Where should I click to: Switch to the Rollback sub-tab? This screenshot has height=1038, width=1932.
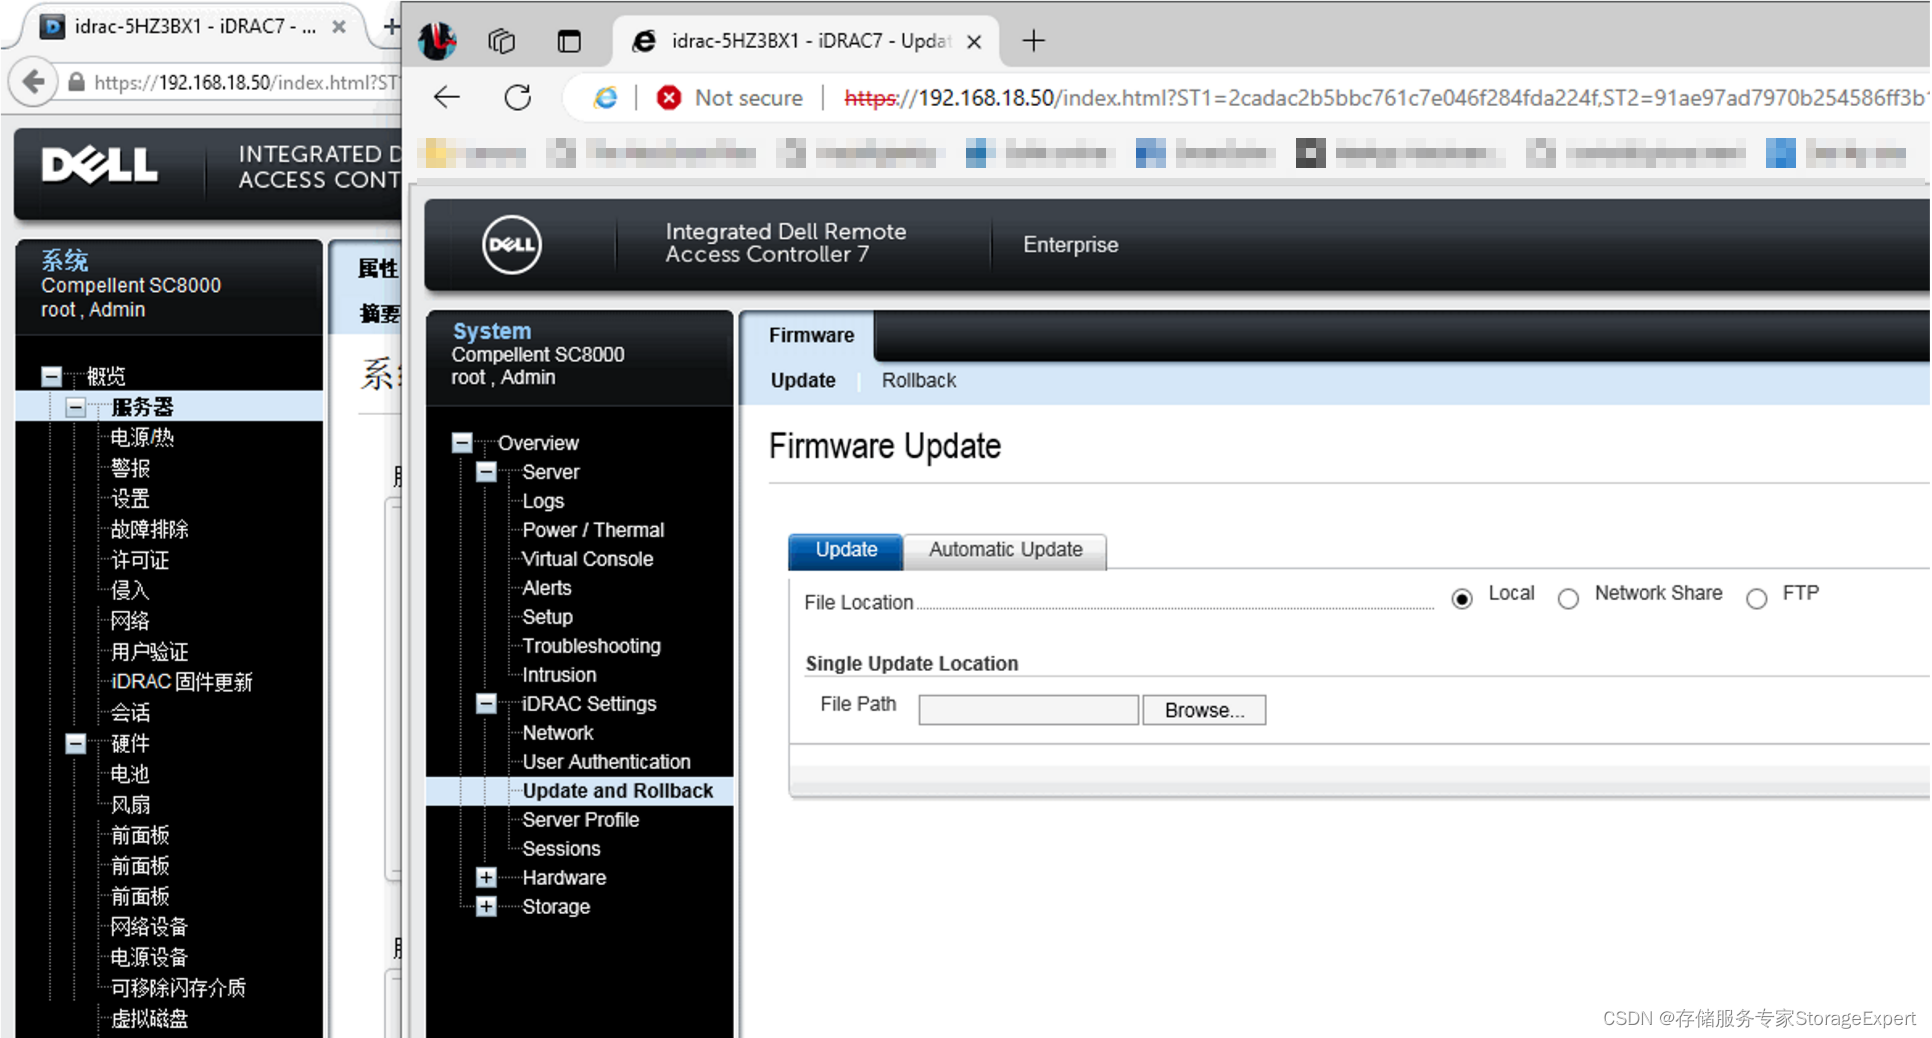click(x=919, y=380)
